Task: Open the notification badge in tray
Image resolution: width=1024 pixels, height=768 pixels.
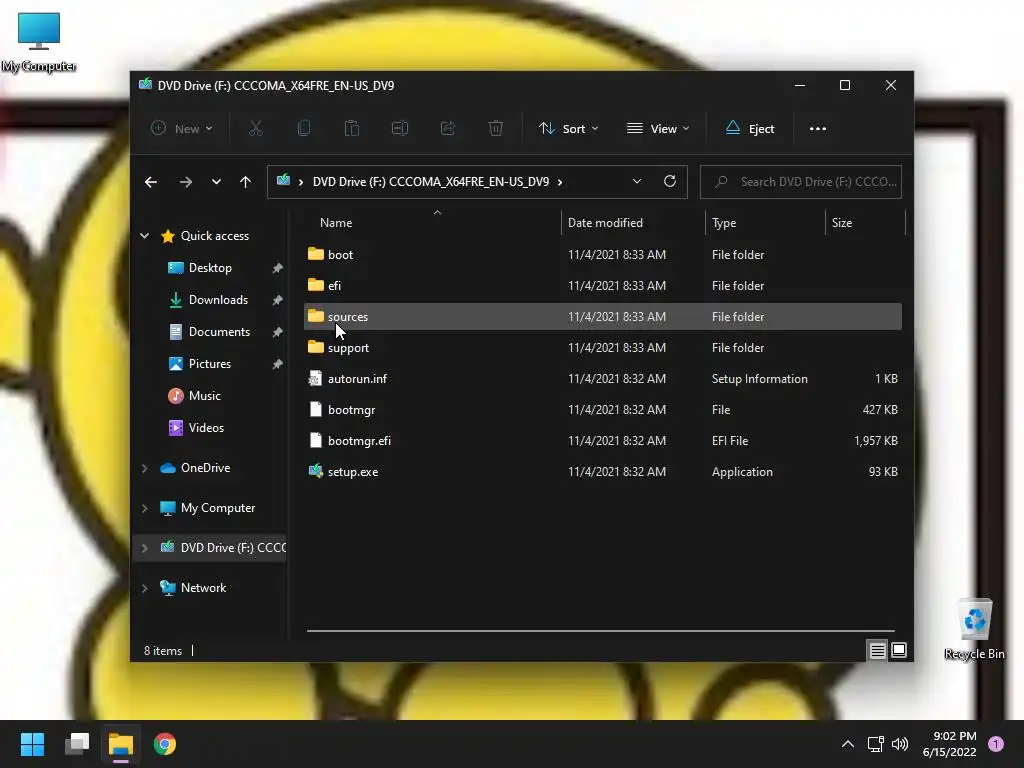Action: click(996, 744)
